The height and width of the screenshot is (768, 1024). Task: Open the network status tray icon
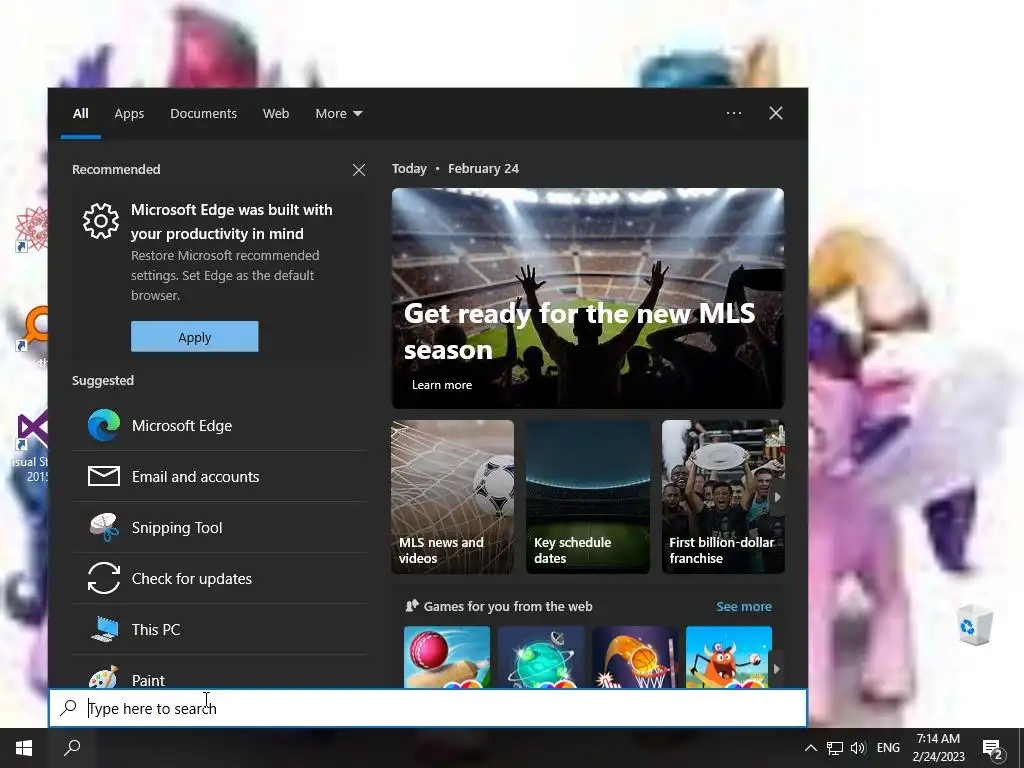pyautogui.click(x=835, y=748)
